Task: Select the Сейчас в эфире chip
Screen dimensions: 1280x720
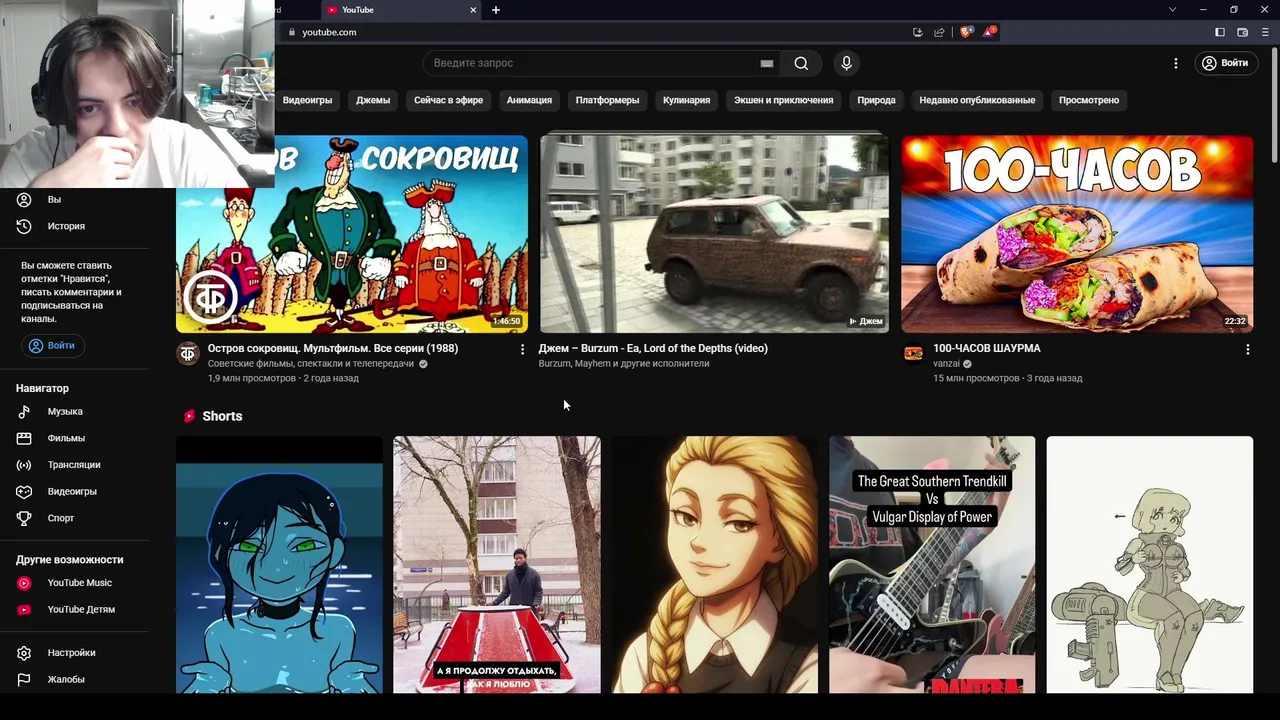Action: click(448, 100)
